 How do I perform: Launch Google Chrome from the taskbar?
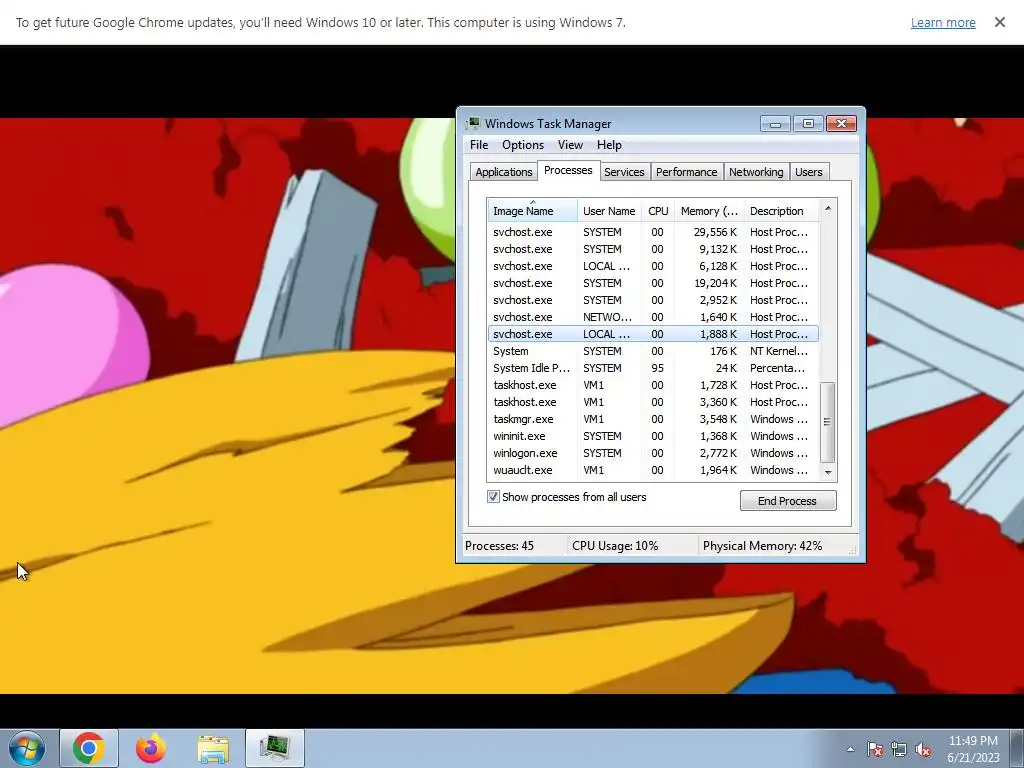(89, 748)
